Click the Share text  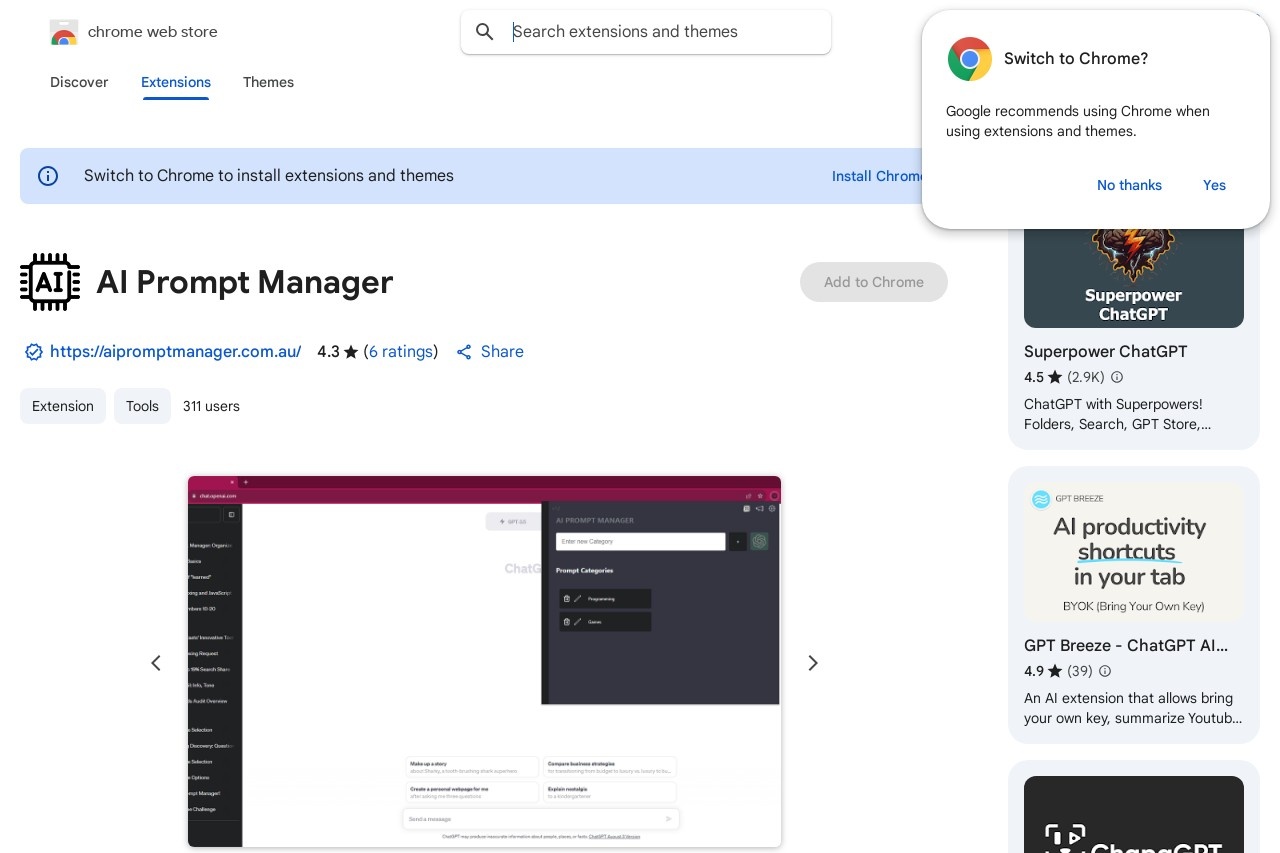click(502, 352)
